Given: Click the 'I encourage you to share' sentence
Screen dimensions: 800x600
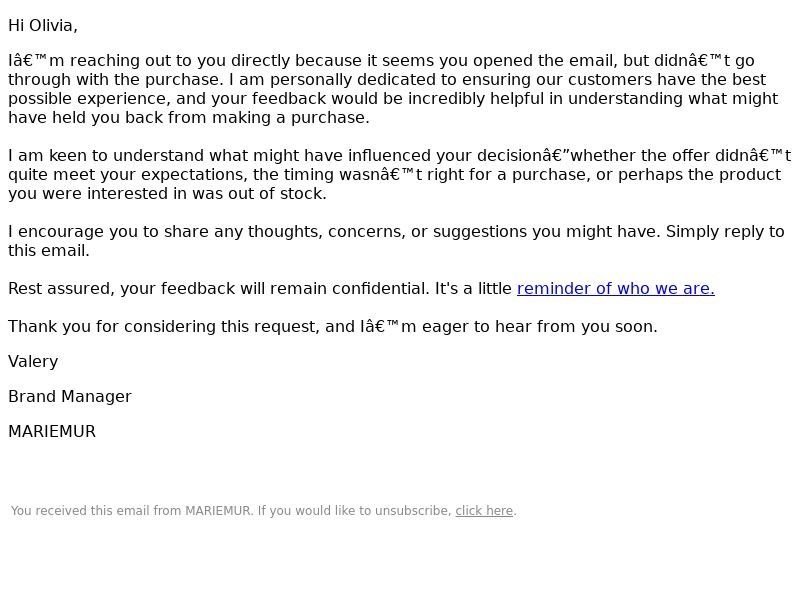Looking at the screenshot, I should 334,232.
